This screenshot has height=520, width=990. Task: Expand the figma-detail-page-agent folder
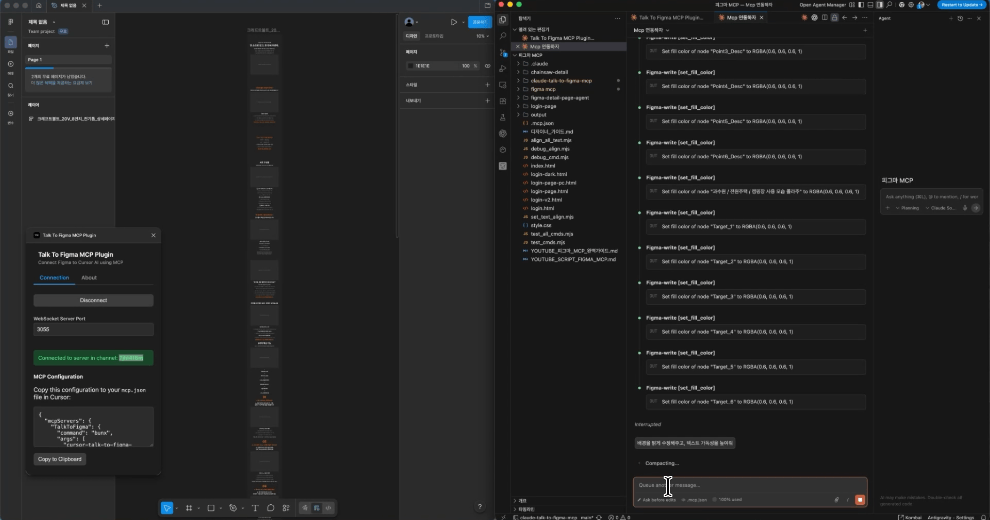pos(559,98)
